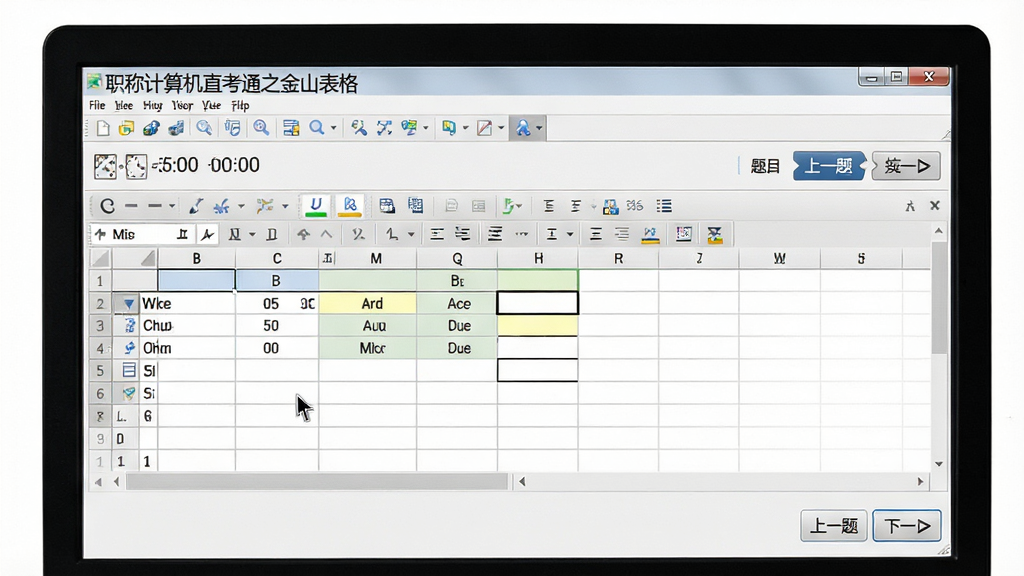Click the new blank document icon
Screen dimensions: 1024x576
(103, 128)
